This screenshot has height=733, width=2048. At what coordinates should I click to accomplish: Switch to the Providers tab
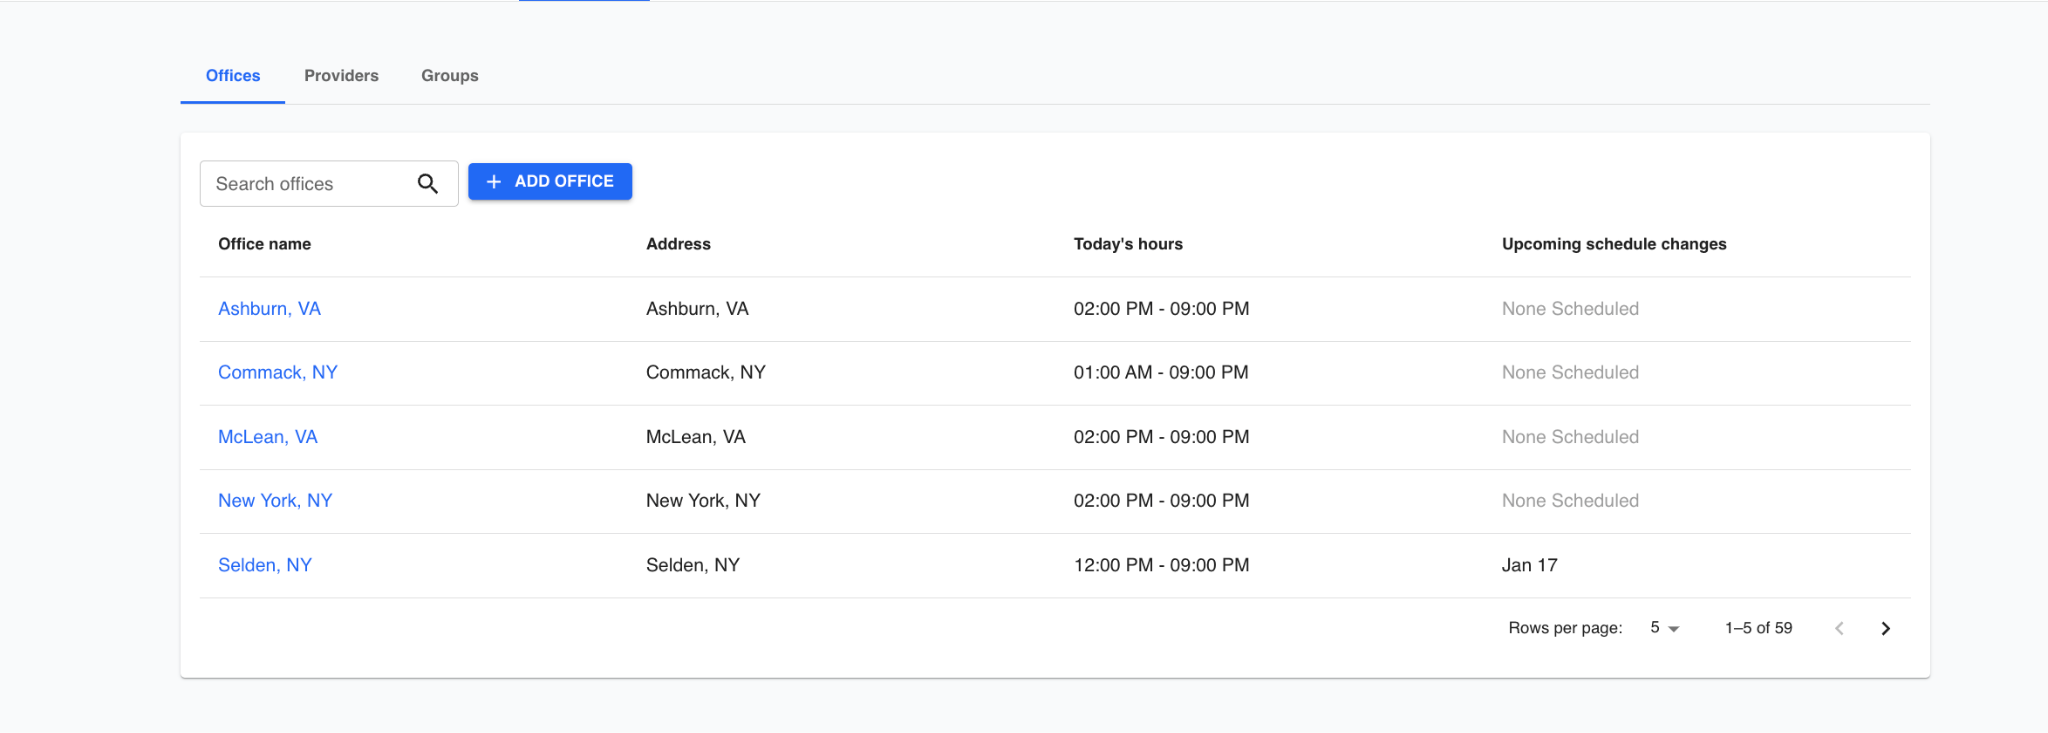click(x=341, y=76)
